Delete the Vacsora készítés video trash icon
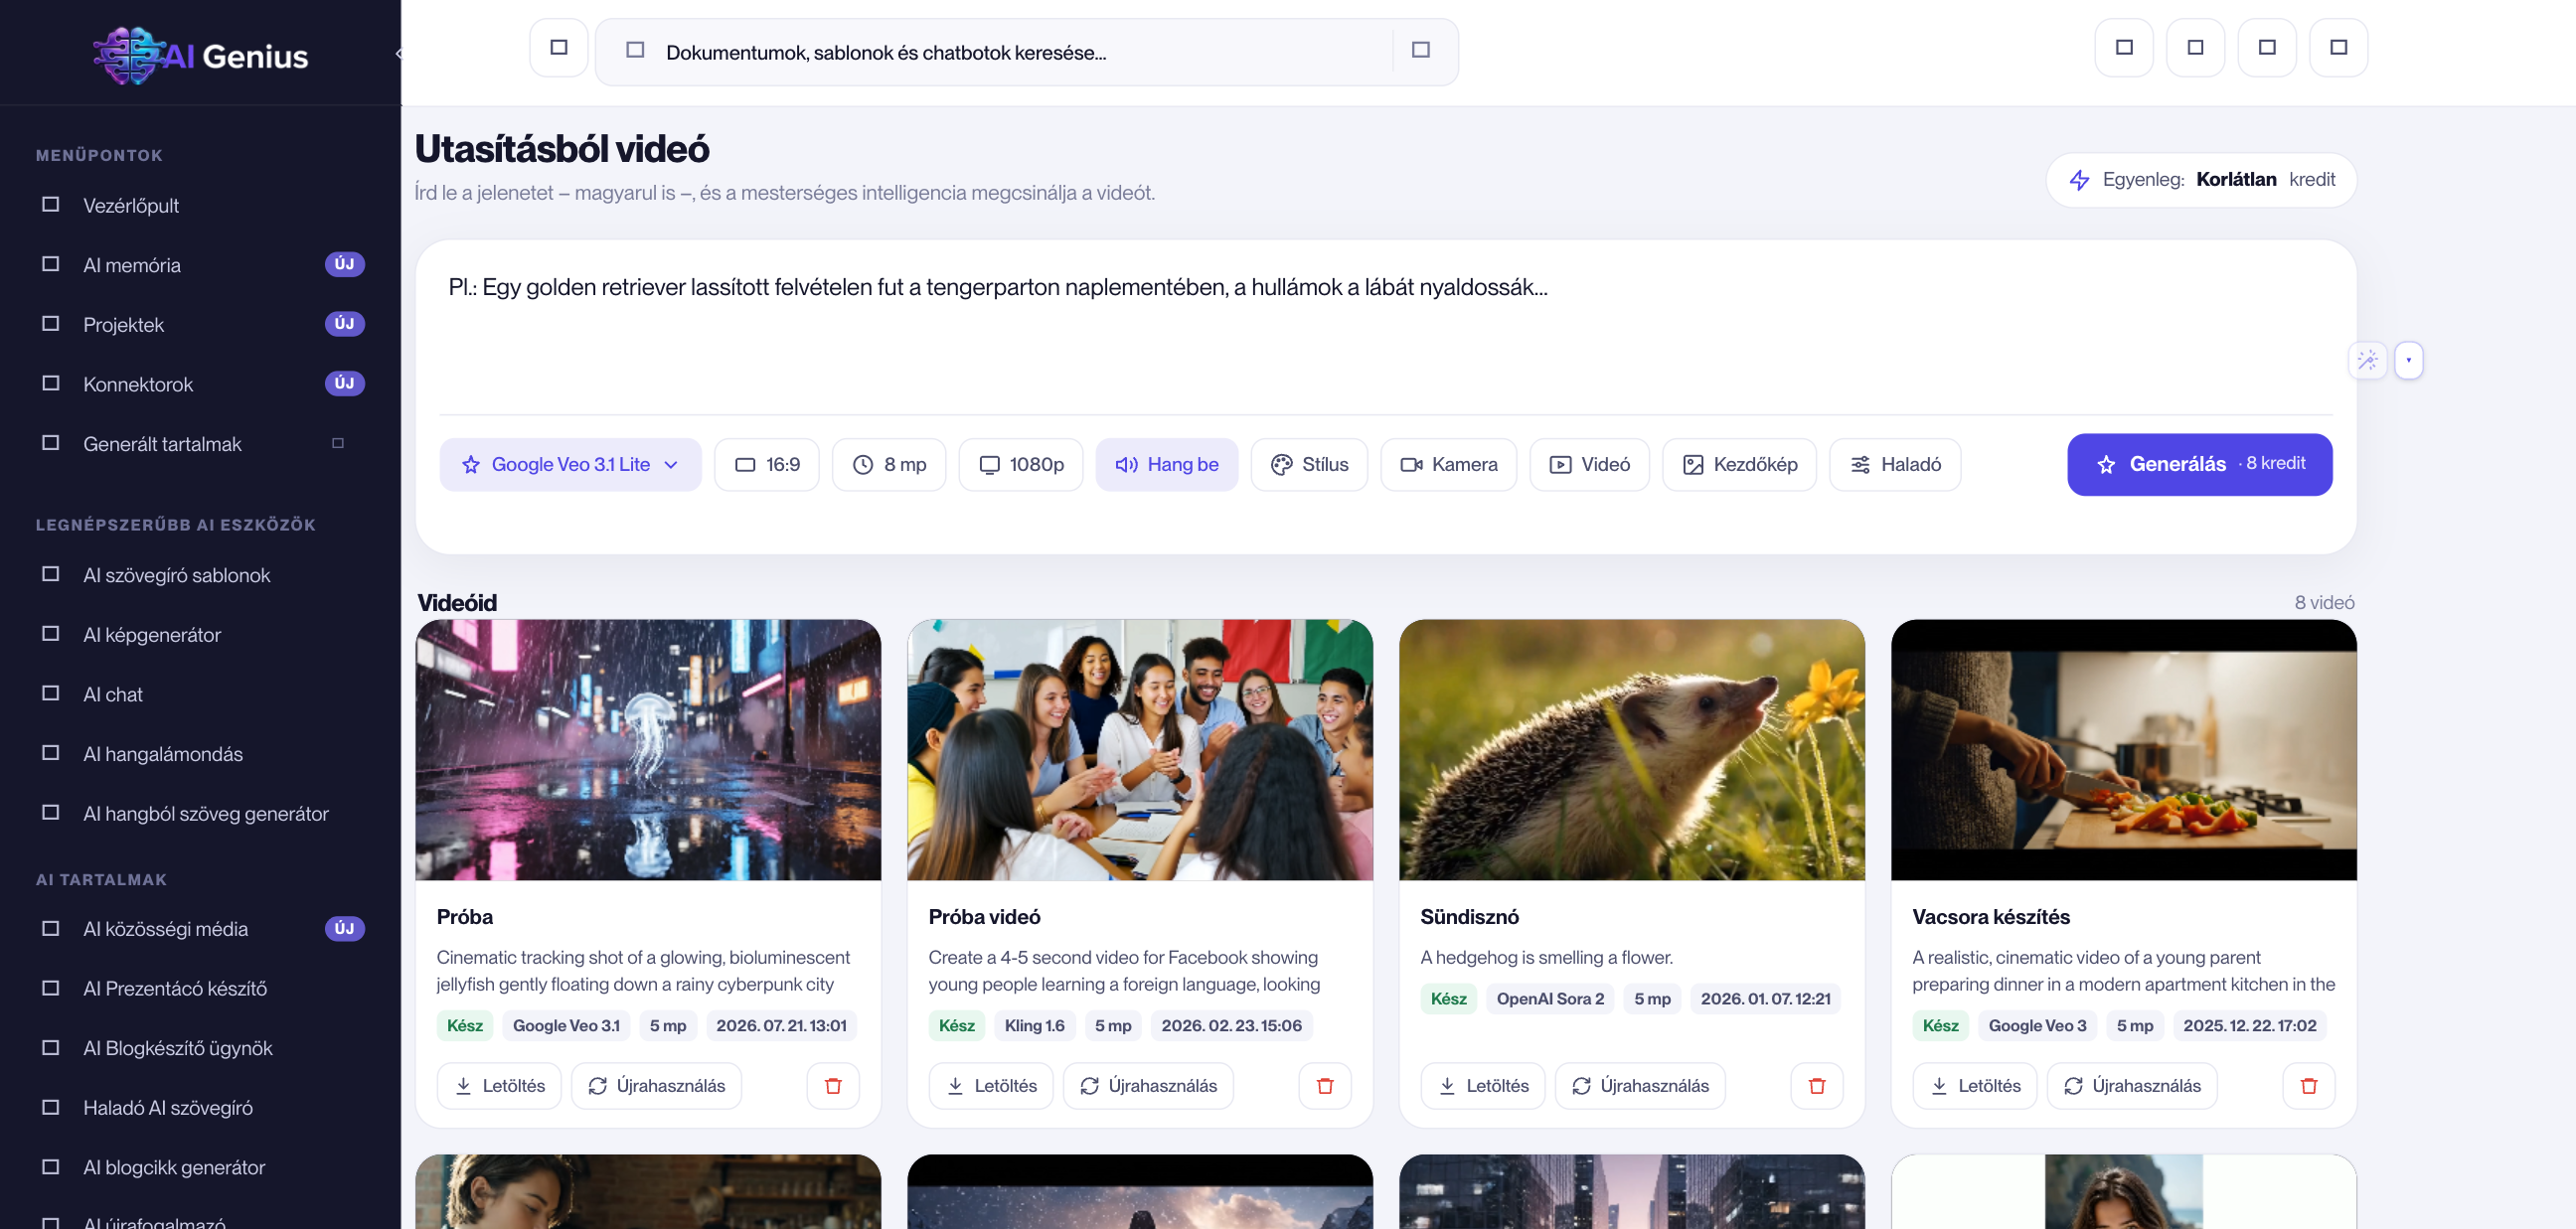The image size is (2576, 1229). click(x=2309, y=1086)
